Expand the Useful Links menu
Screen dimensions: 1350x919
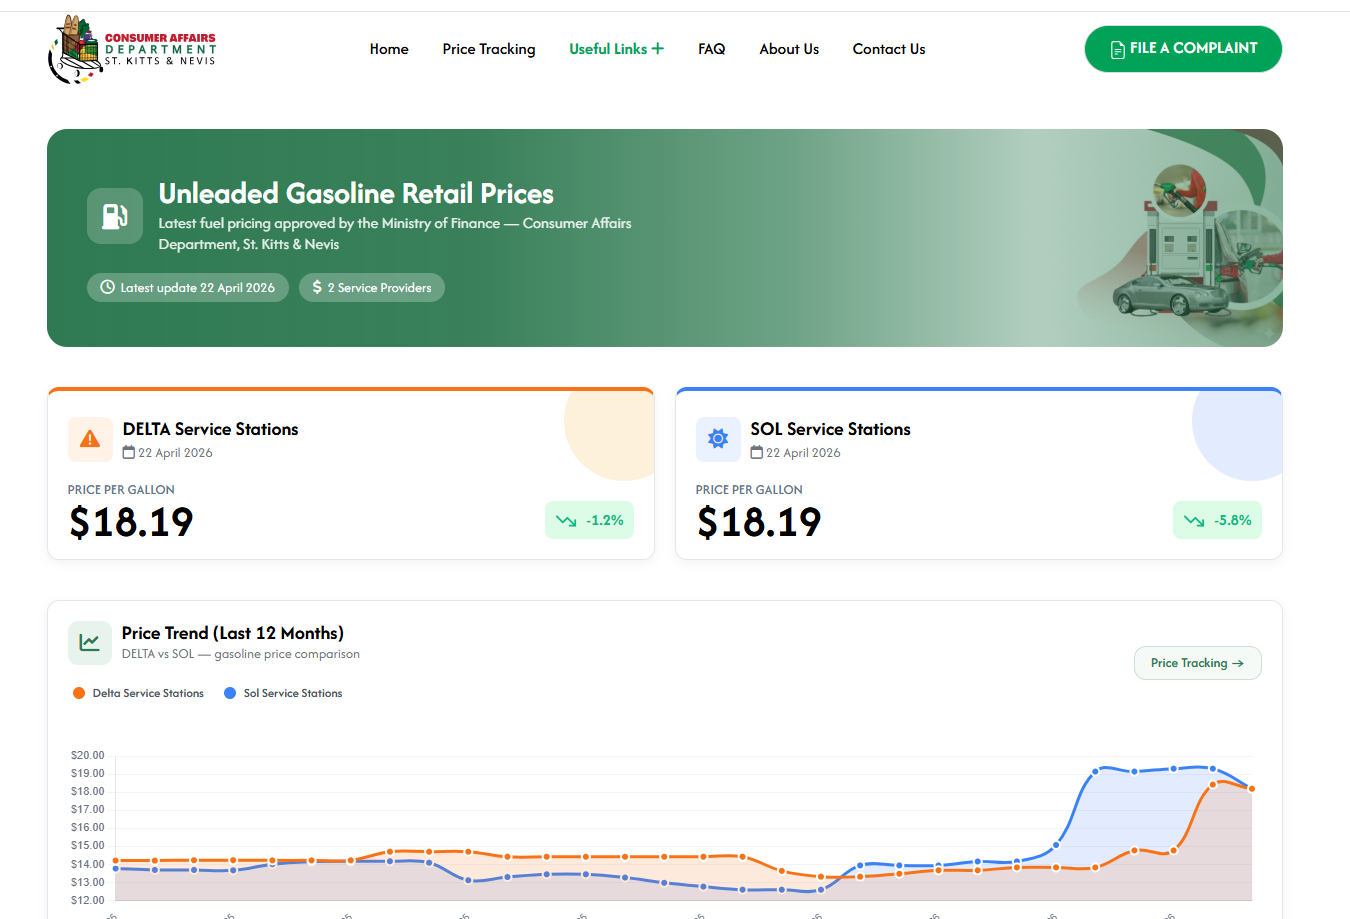click(616, 49)
